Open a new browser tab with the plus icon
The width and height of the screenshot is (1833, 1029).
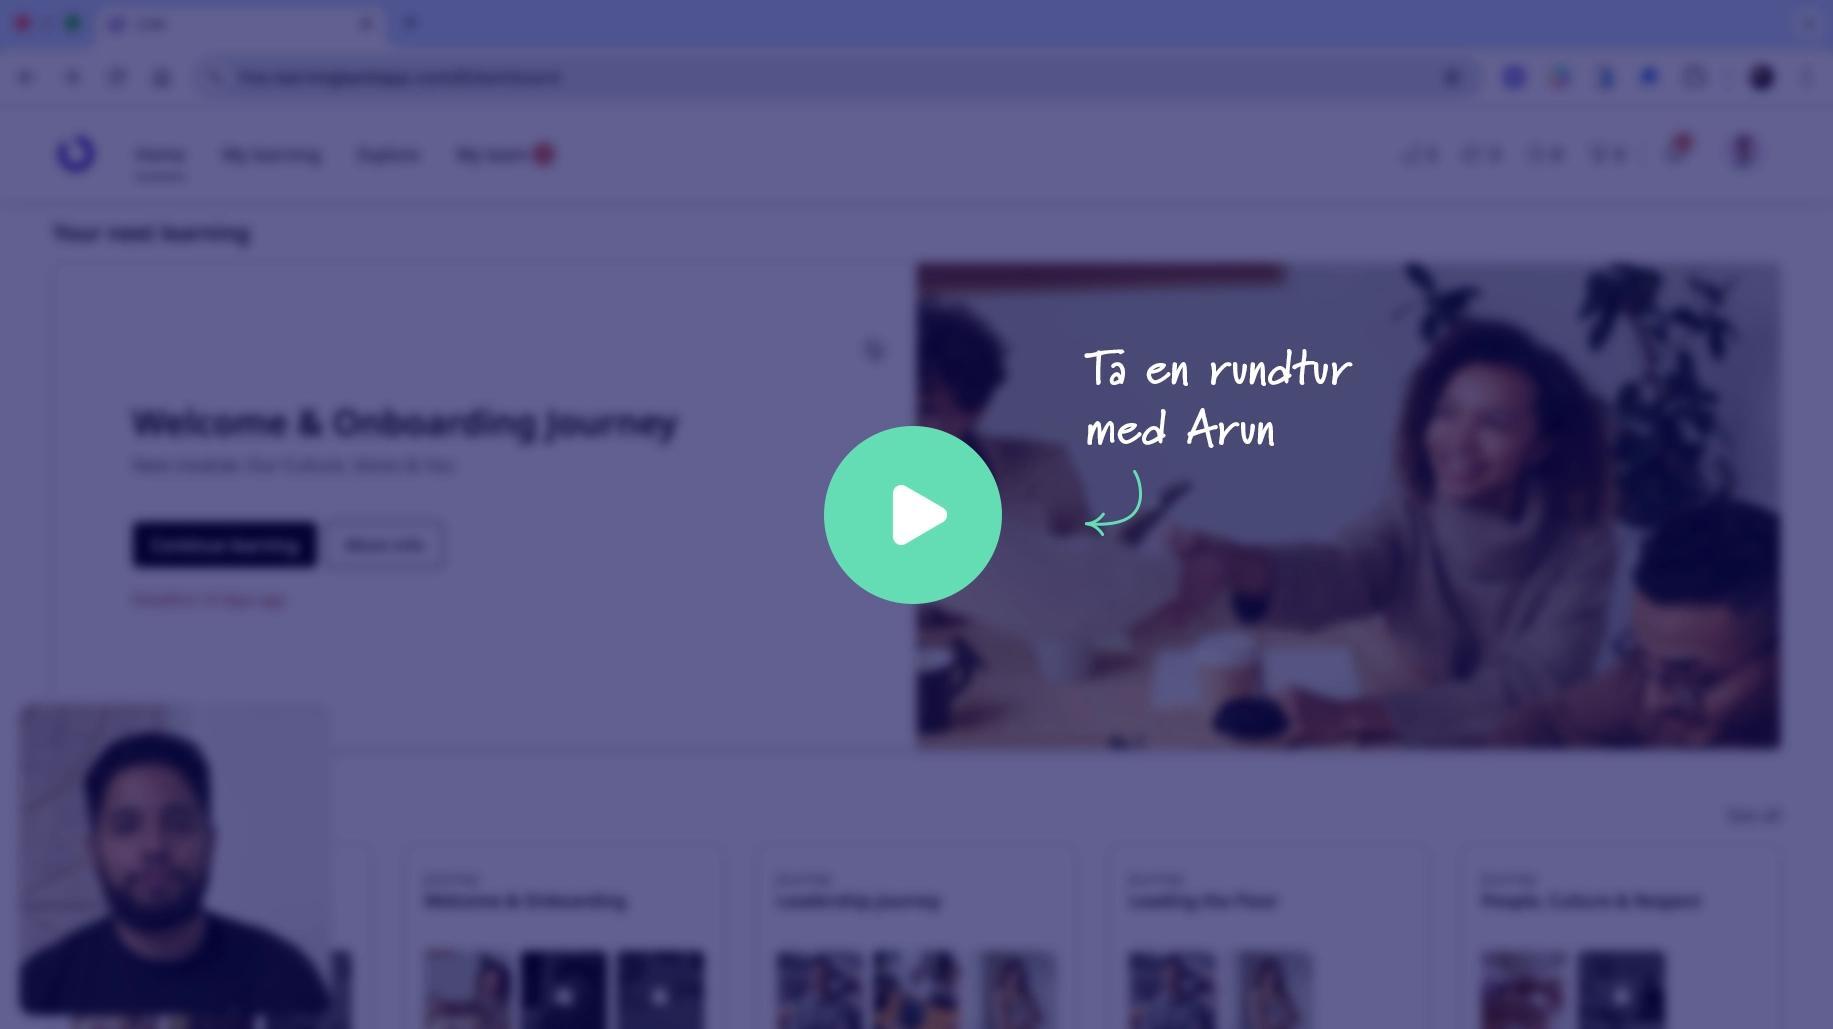tap(409, 23)
